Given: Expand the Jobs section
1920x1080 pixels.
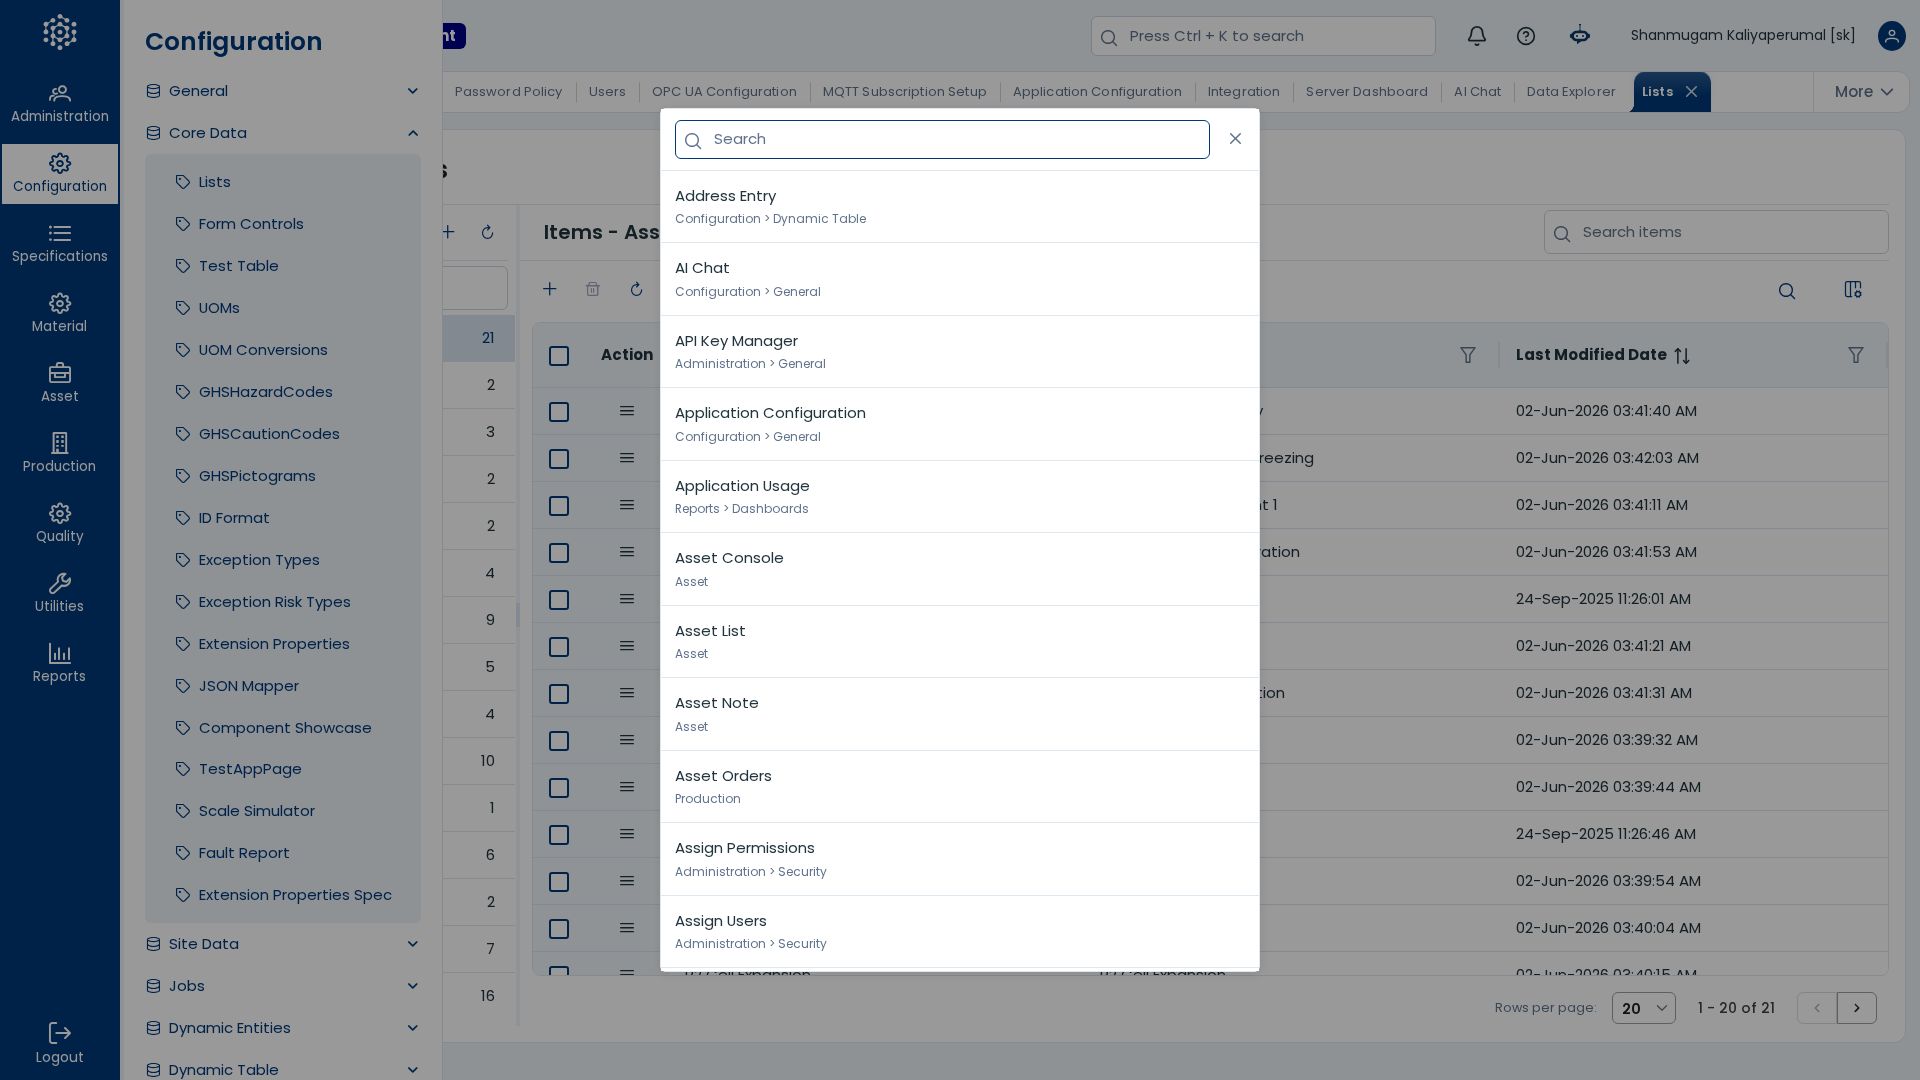Looking at the screenshot, I should [282, 986].
